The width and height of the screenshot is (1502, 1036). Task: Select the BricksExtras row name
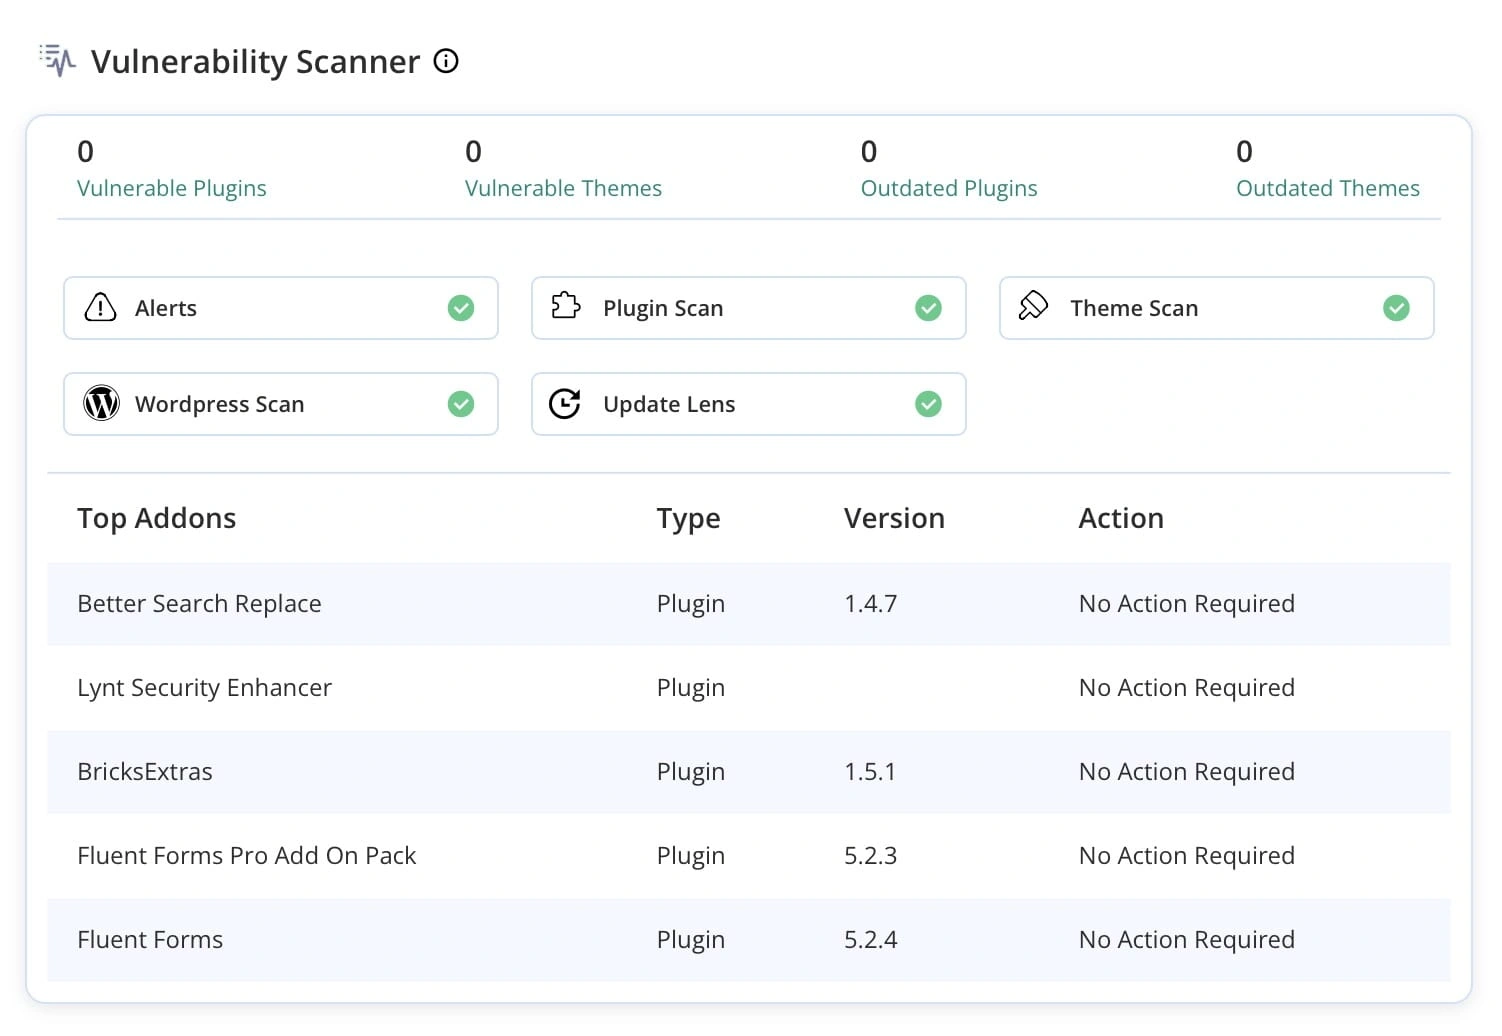[145, 772]
